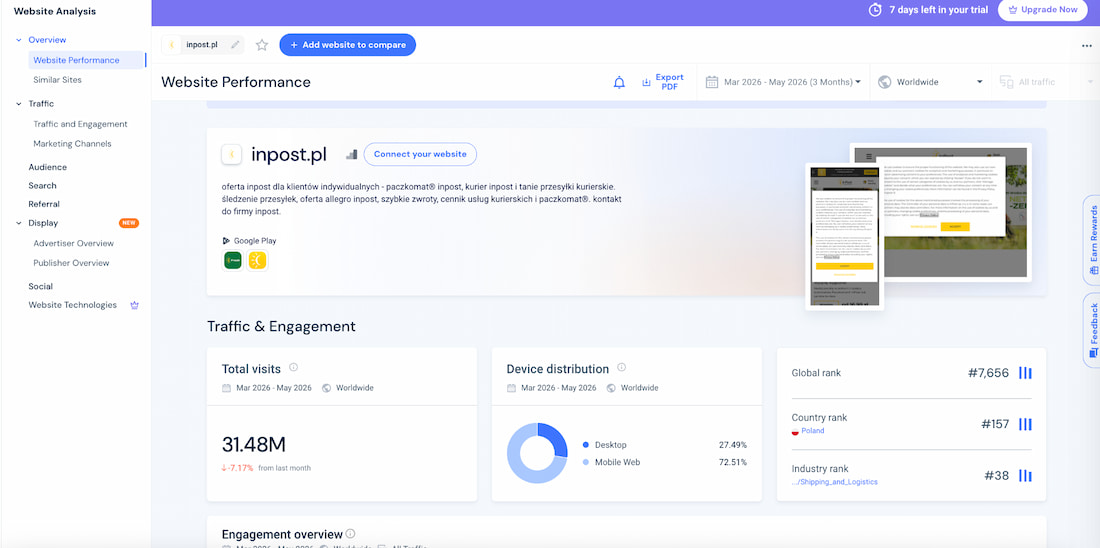Click the data-quality bar icon beside inpost.pl title

click(351, 154)
